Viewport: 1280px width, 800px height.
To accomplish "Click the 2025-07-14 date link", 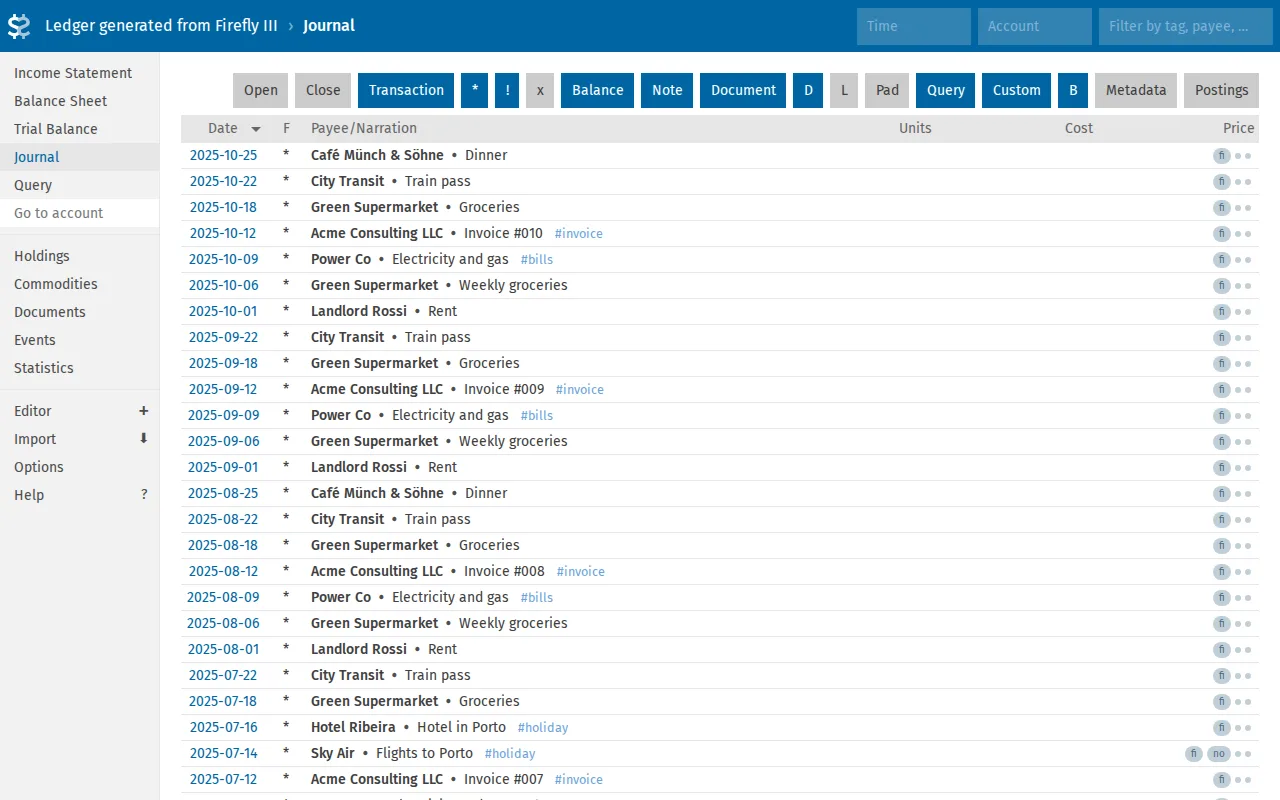I will (223, 754).
